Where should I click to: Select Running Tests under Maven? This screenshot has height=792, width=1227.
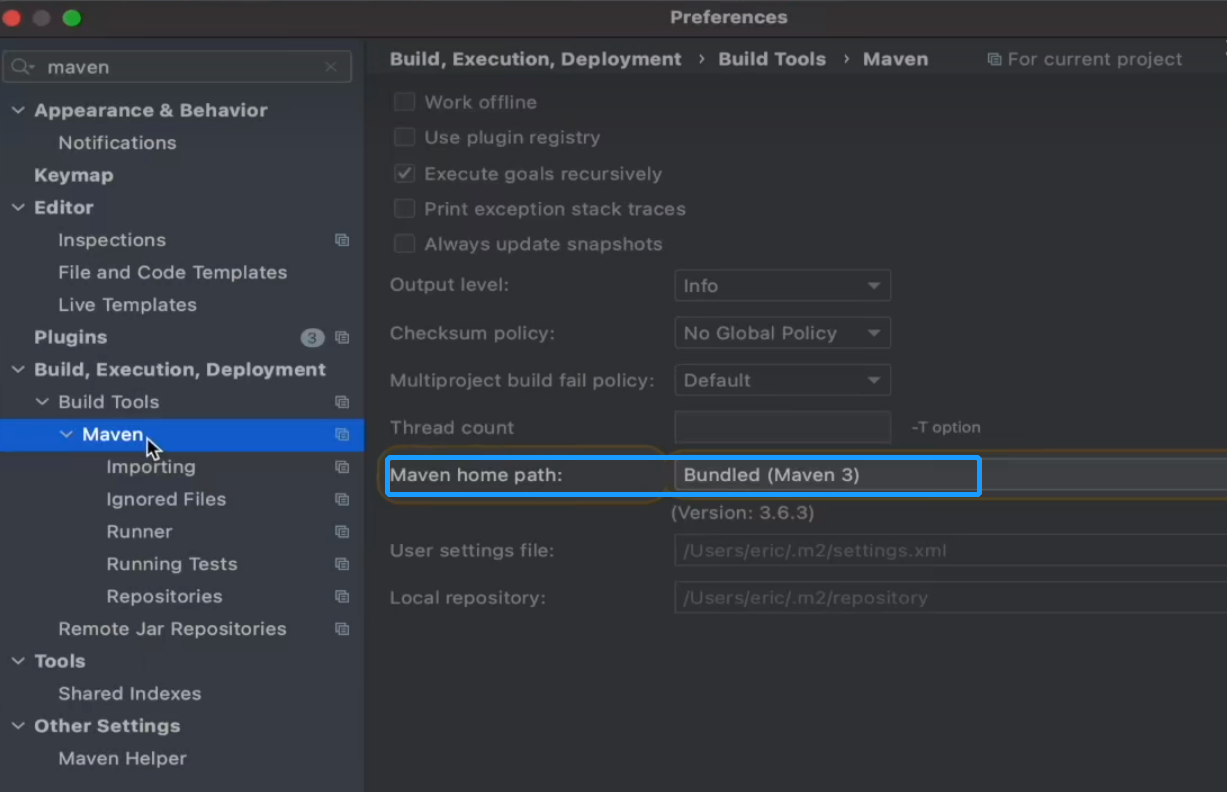[172, 564]
